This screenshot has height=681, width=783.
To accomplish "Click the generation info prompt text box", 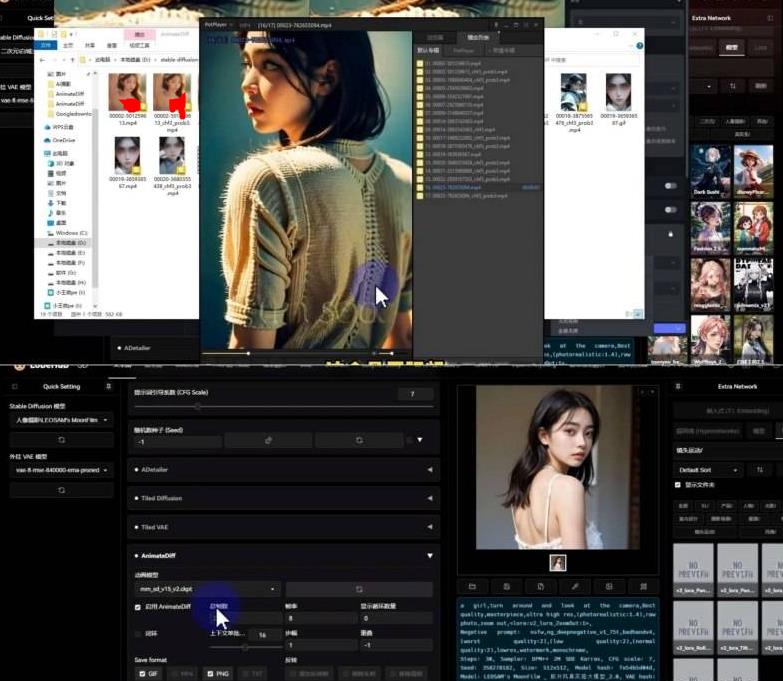I will pyautogui.click(x=558, y=639).
